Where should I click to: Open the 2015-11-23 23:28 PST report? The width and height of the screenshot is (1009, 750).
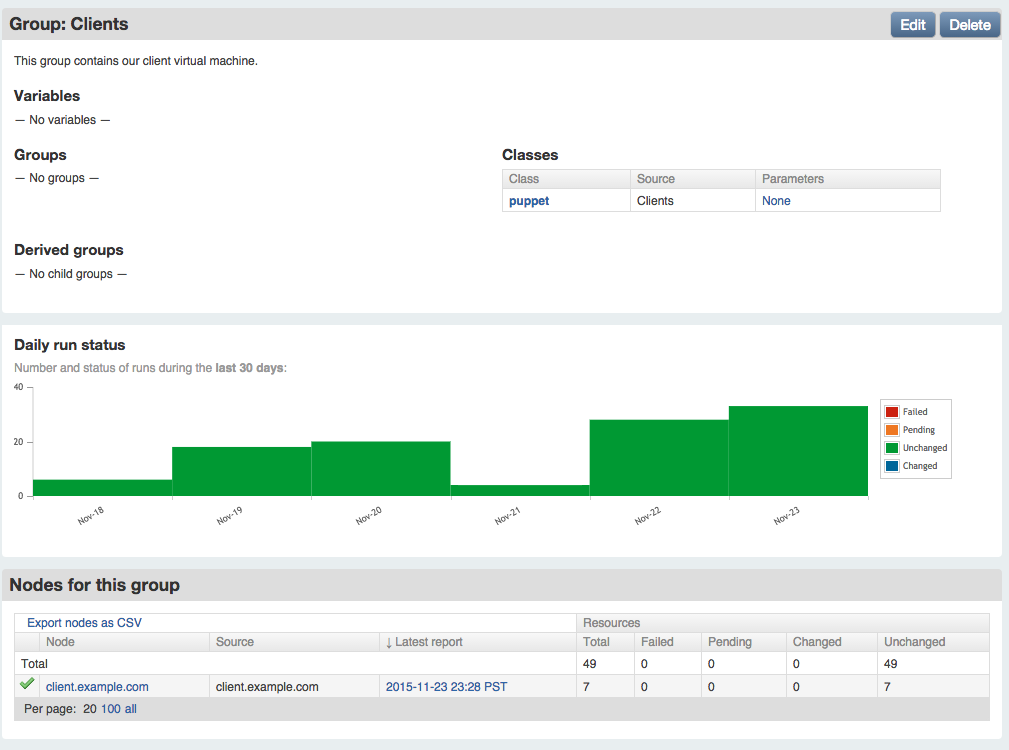[x=445, y=687]
